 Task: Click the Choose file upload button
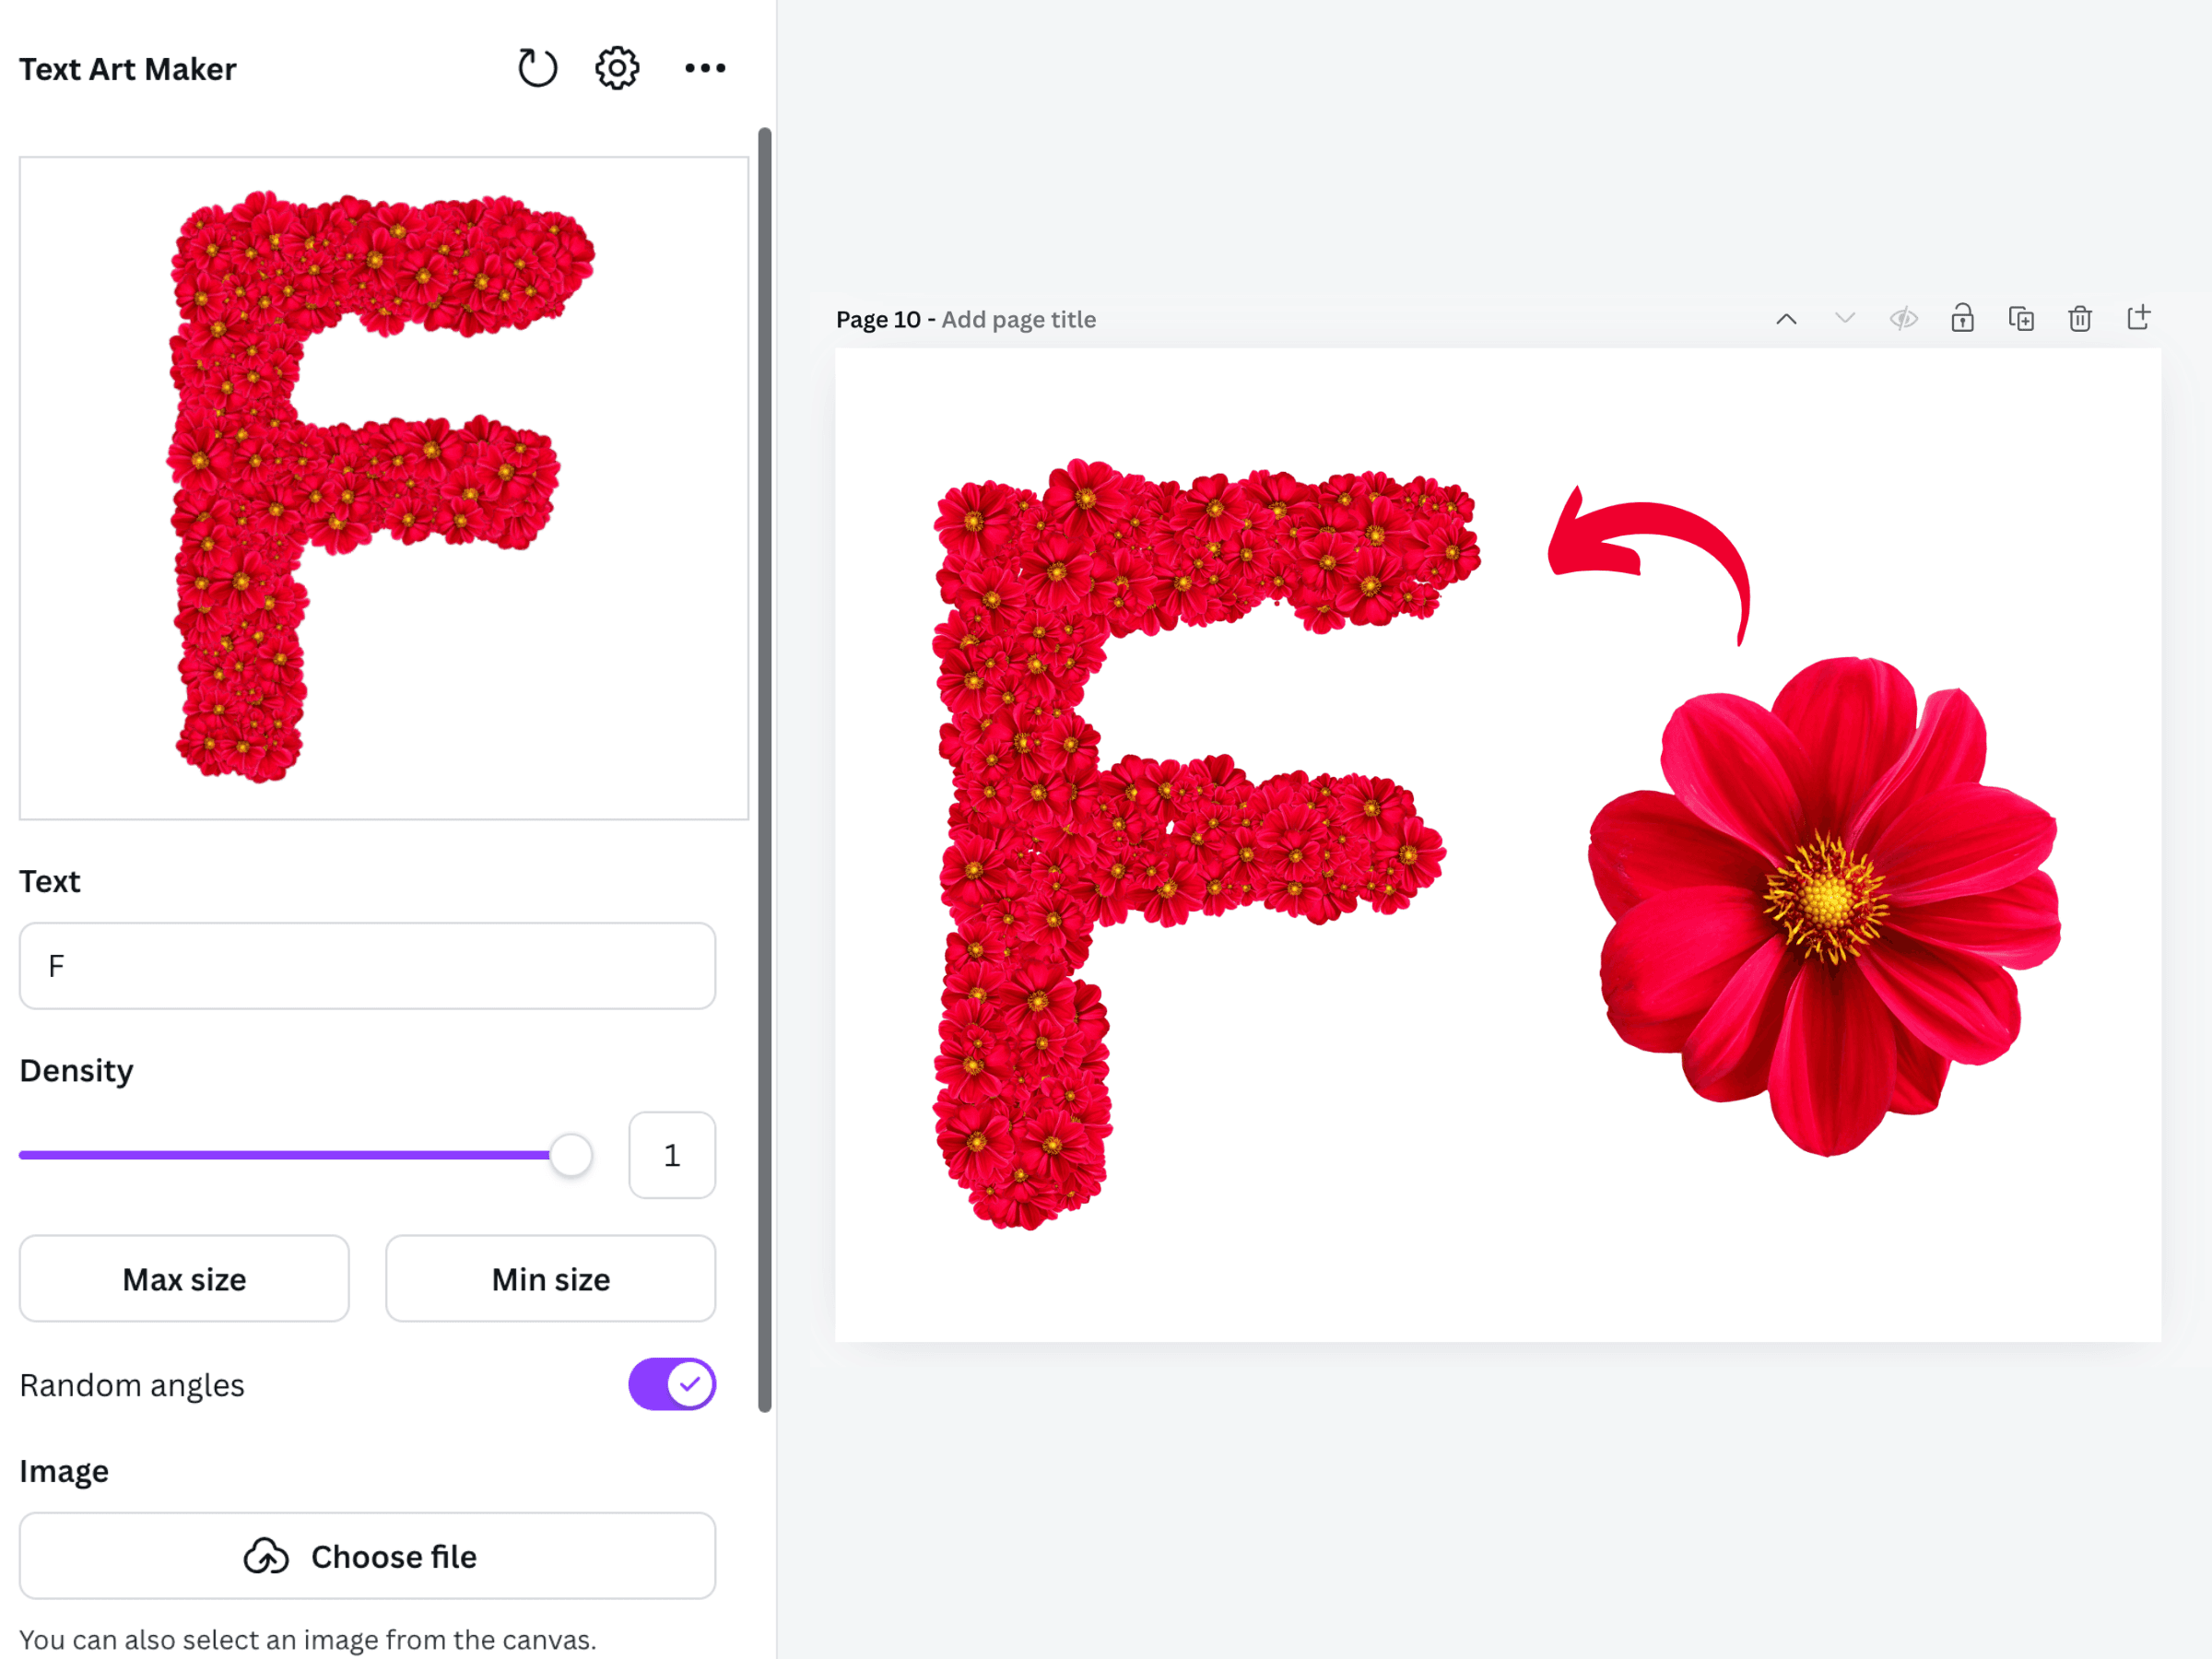click(368, 1555)
